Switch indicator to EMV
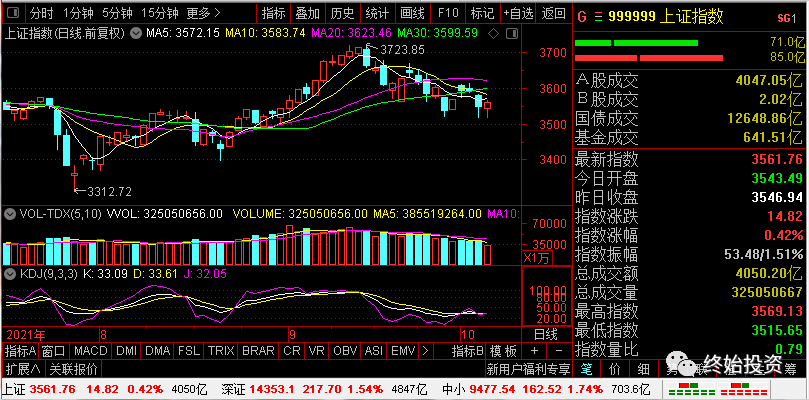809x400 pixels. (x=403, y=351)
